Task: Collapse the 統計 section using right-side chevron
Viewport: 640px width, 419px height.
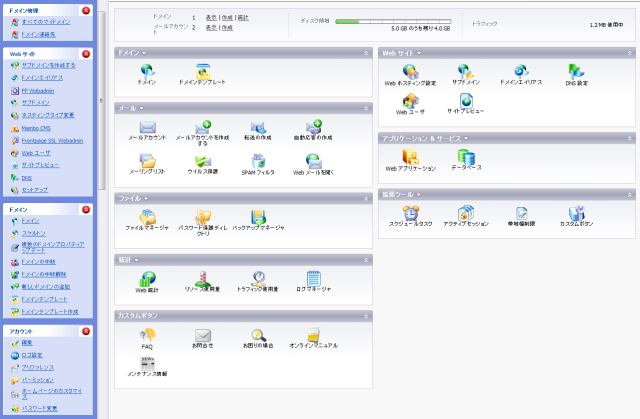Action: pyautogui.click(x=367, y=260)
